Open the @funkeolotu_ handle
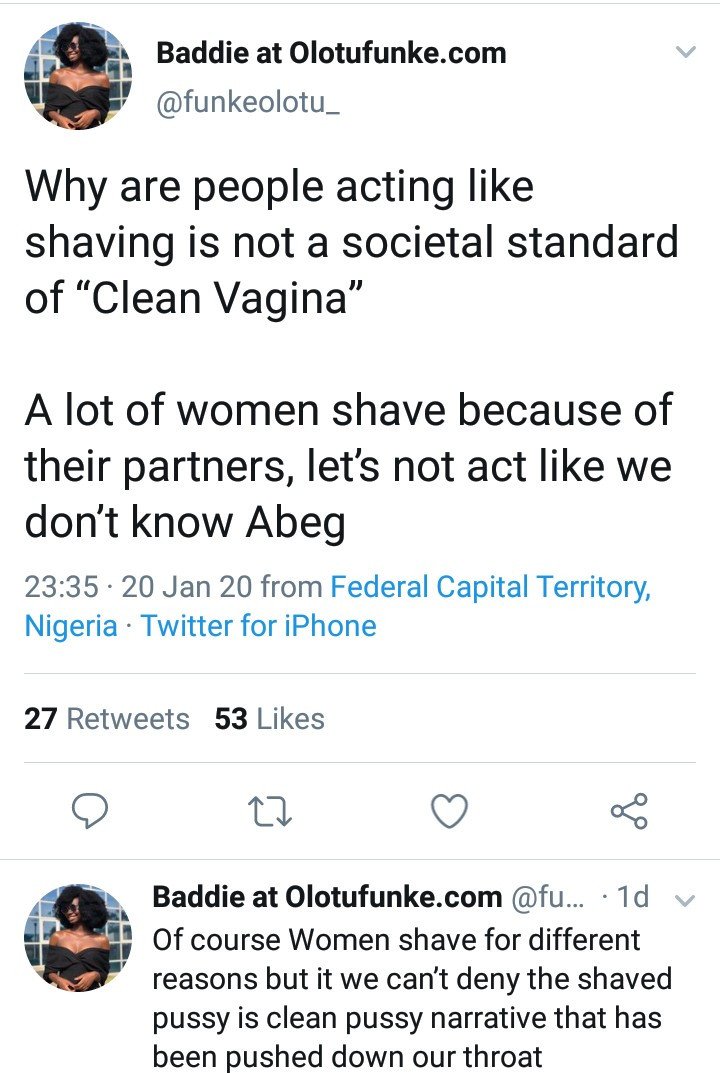The image size is (720, 1073). 248,103
